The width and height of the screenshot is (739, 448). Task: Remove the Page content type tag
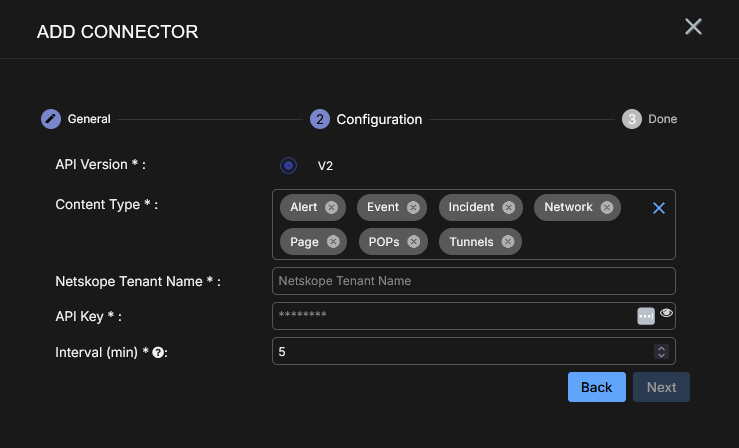(333, 242)
